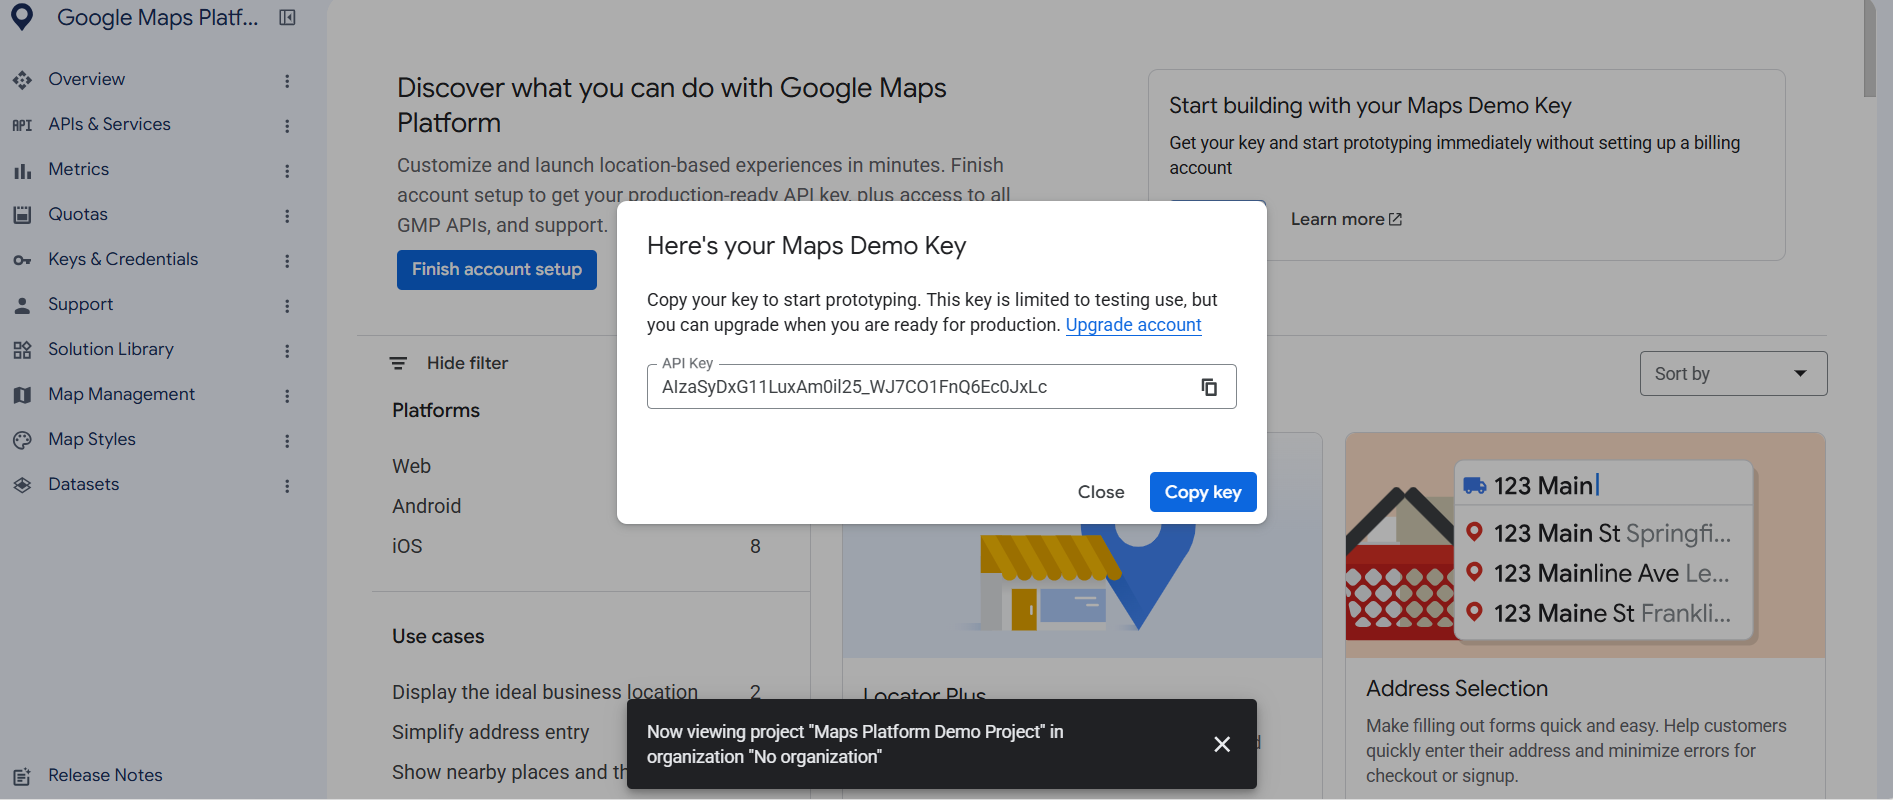Open Map Management more options menu
The width and height of the screenshot is (1893, 800).
pyautogui.click(x=287, y=396)
